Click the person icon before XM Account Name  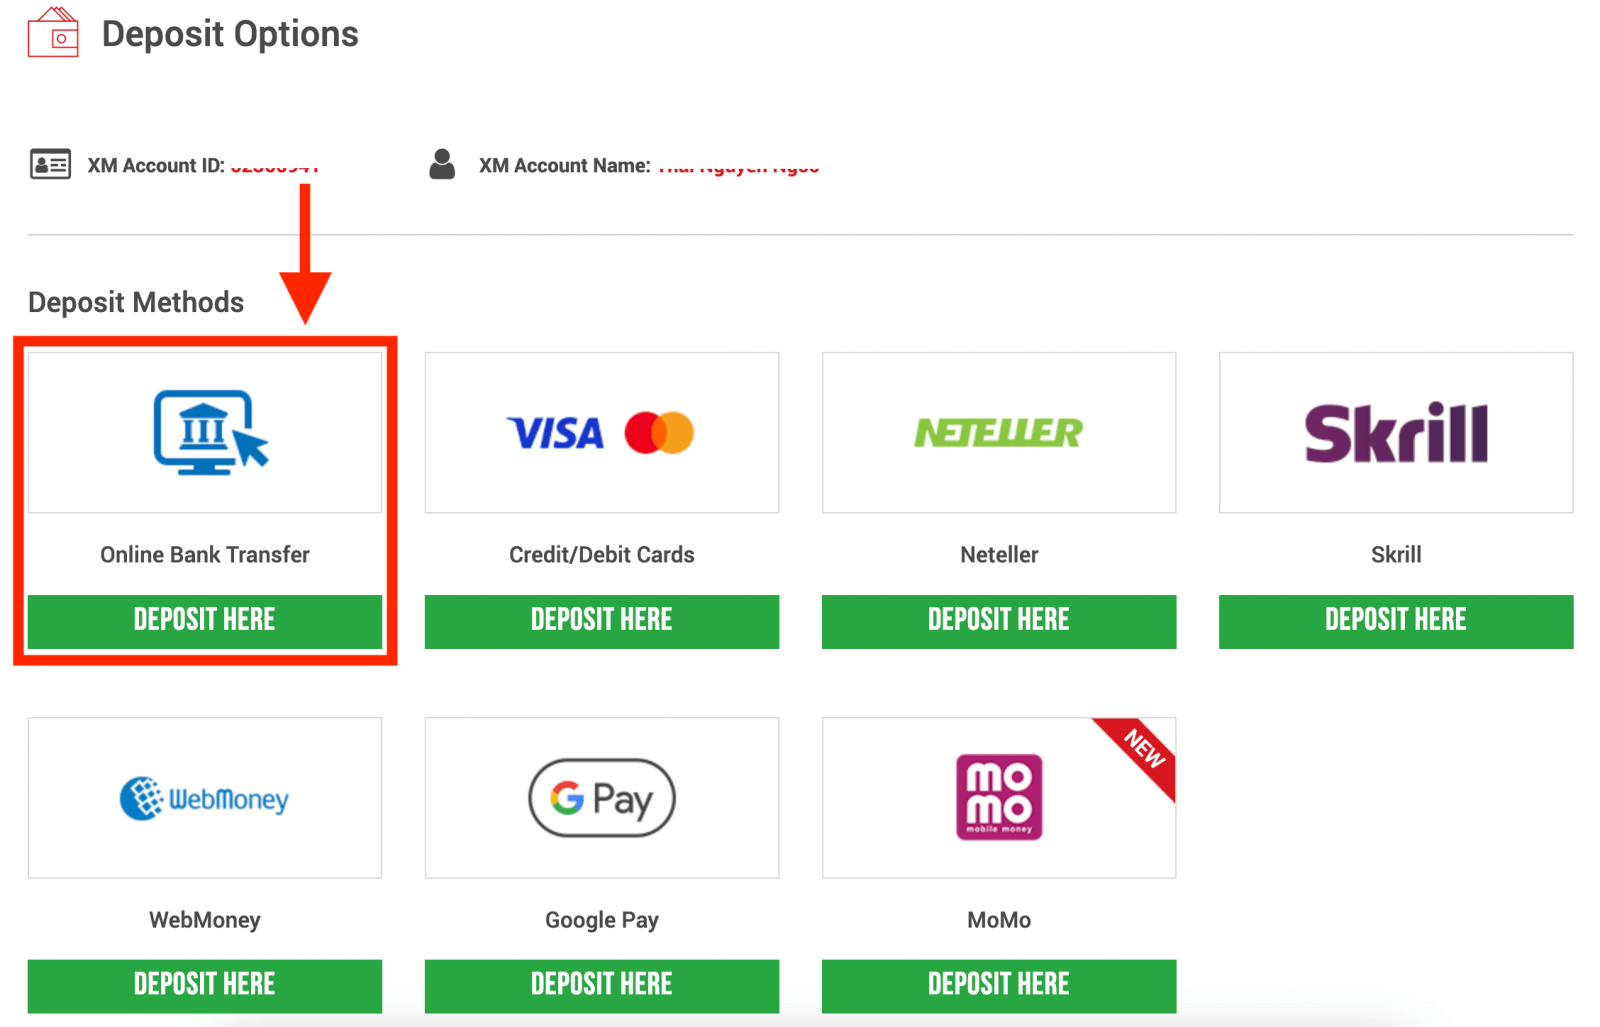pos(442,164)
